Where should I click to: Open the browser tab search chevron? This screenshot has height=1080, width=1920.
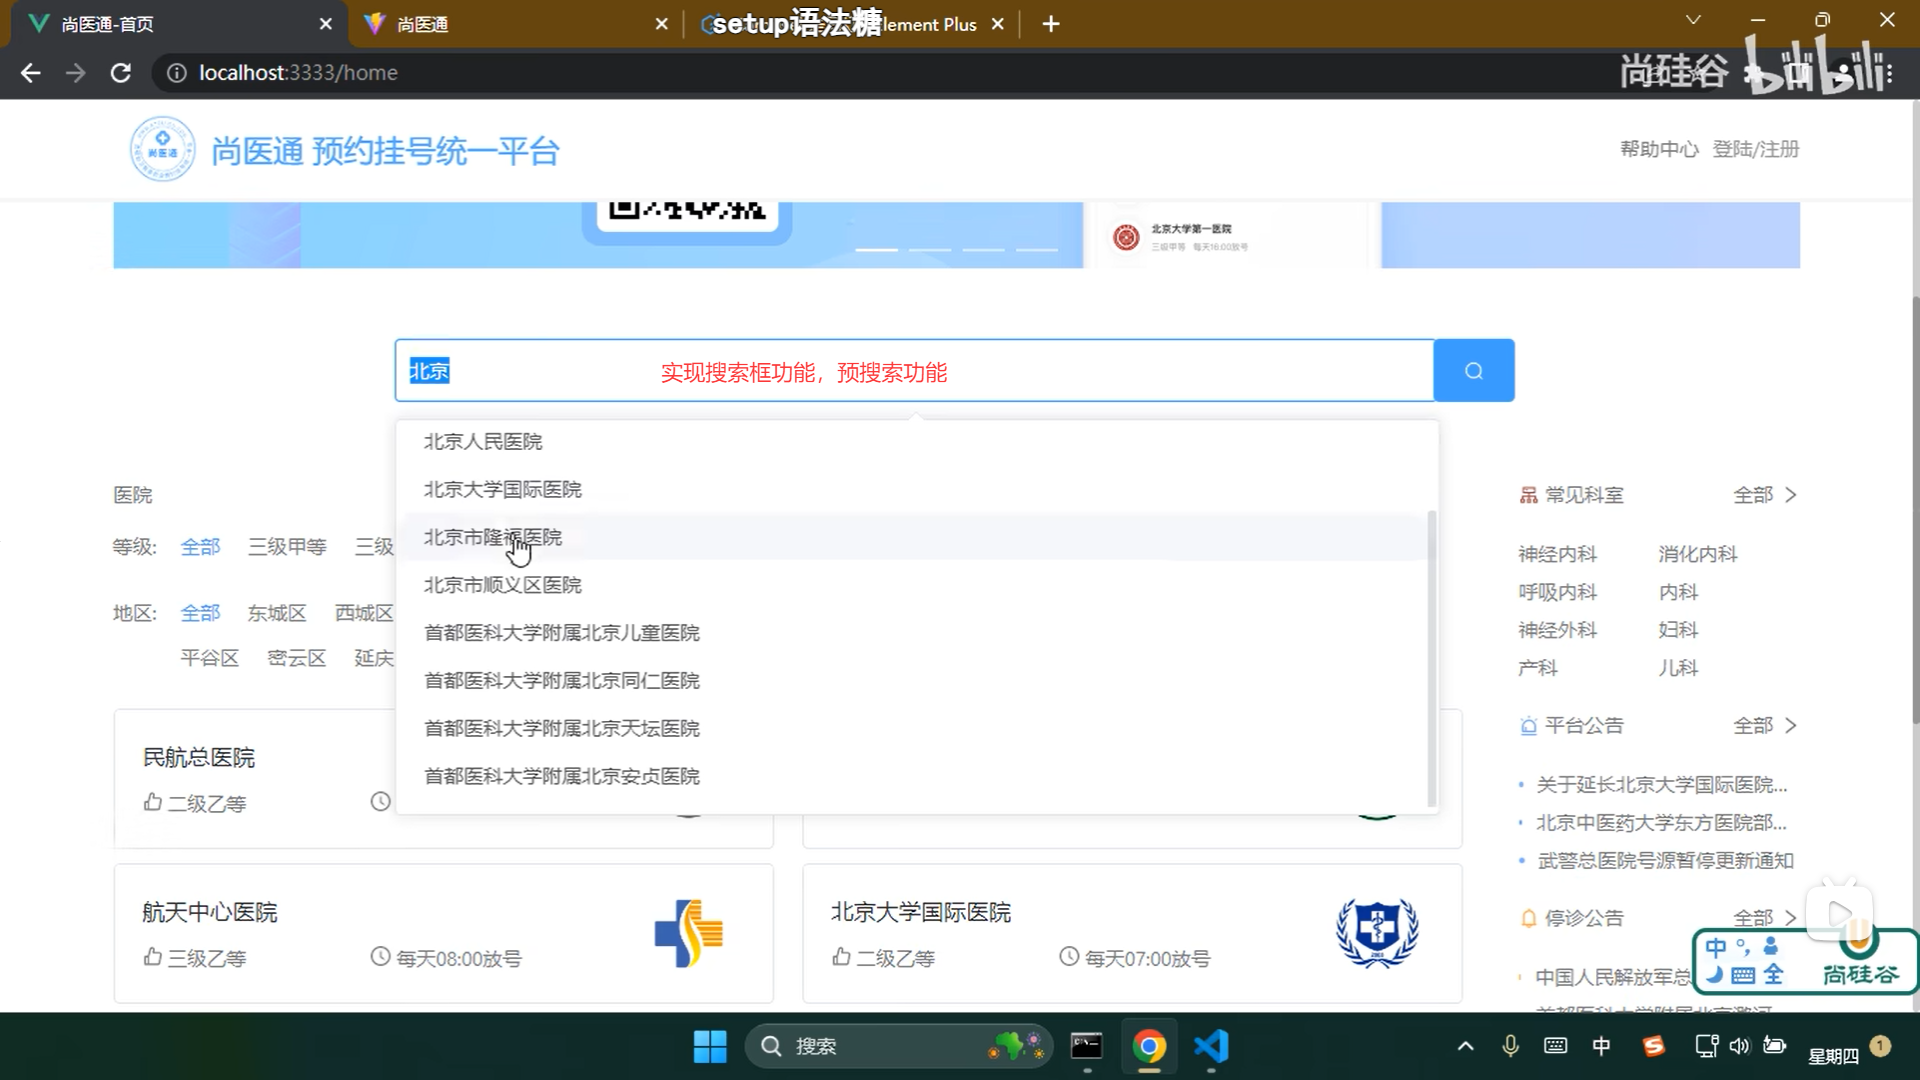click(x=1692, y=20)
